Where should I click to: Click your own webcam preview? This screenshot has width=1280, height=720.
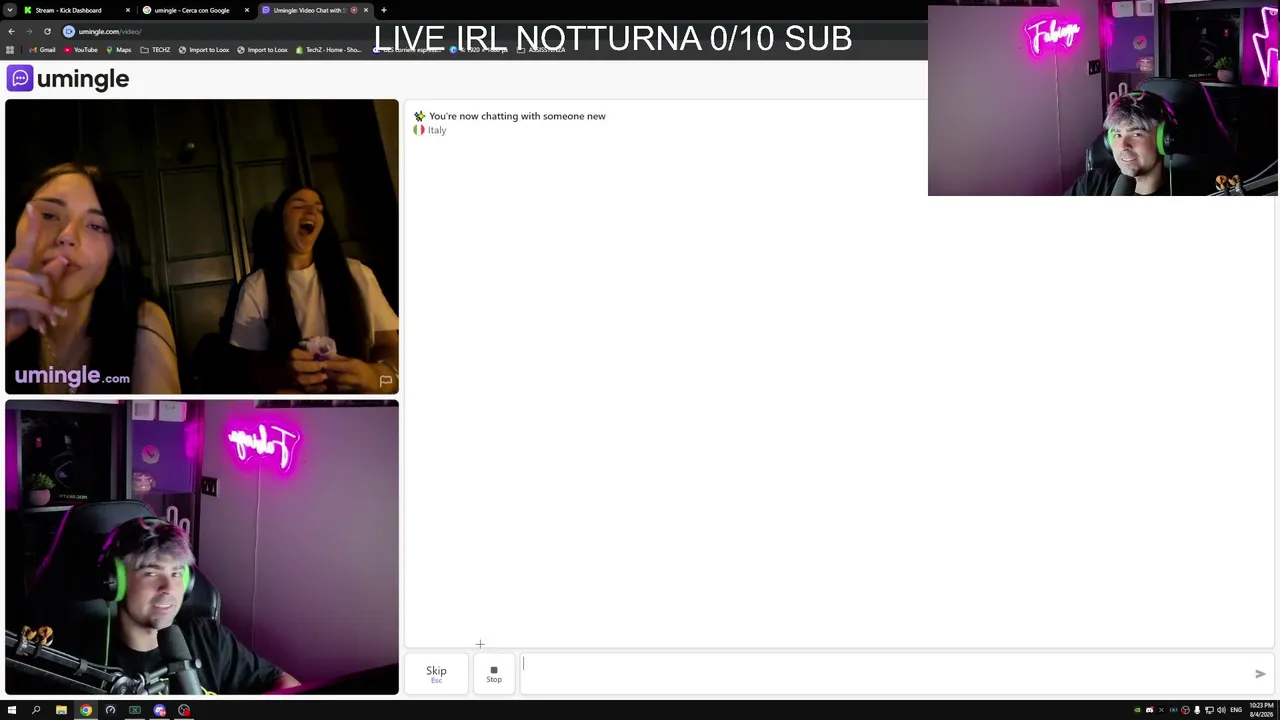[x=202, y=547]
